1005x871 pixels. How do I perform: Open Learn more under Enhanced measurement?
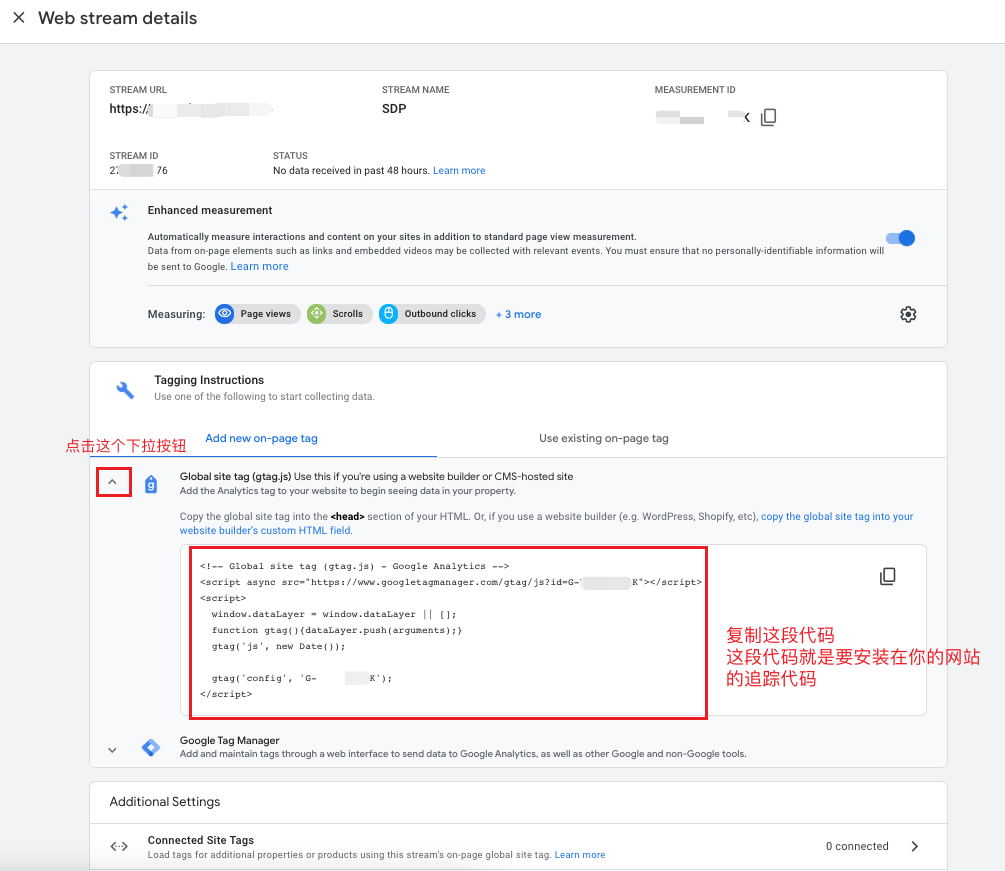[x=260, y=266]
